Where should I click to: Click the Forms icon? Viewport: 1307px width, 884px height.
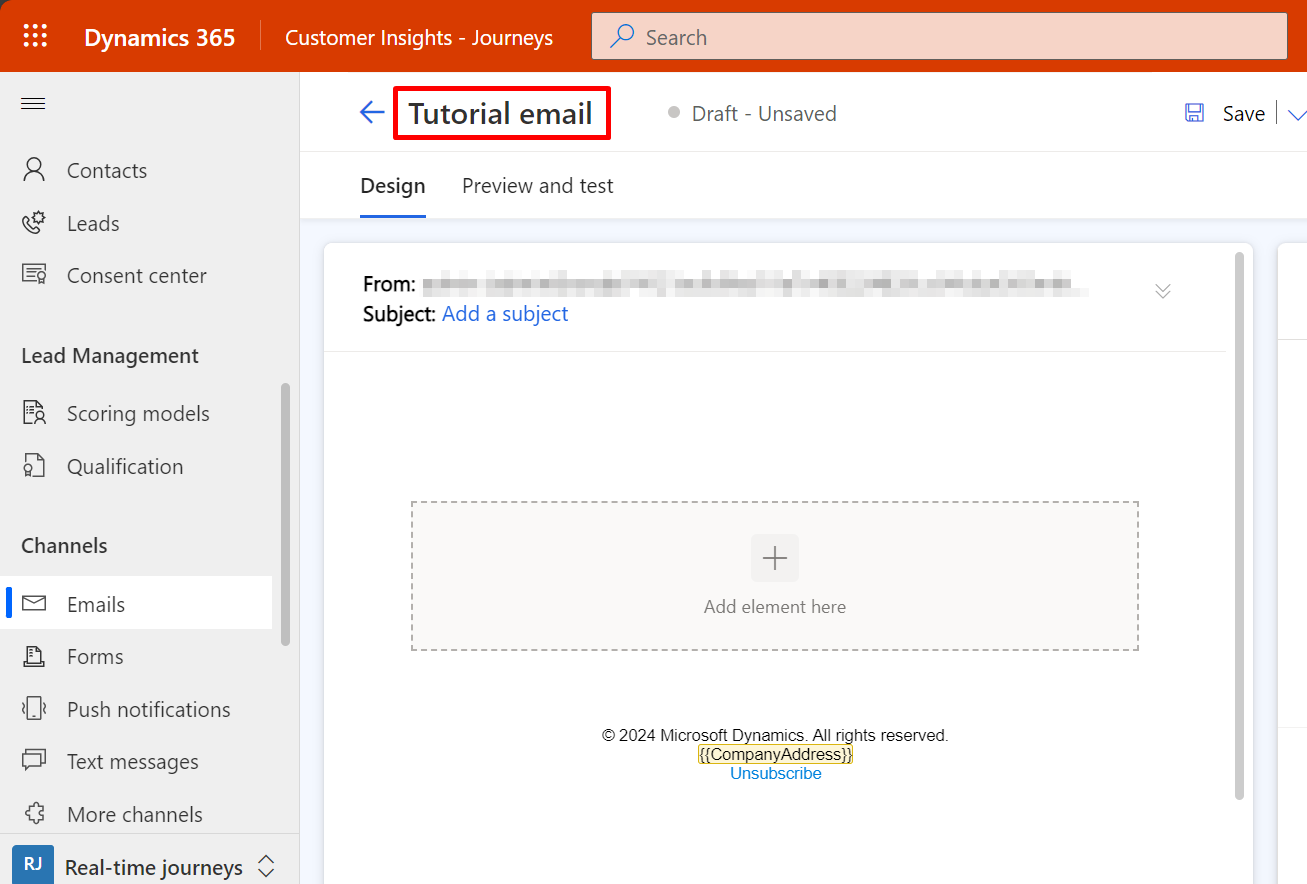(x=34, y=656)
